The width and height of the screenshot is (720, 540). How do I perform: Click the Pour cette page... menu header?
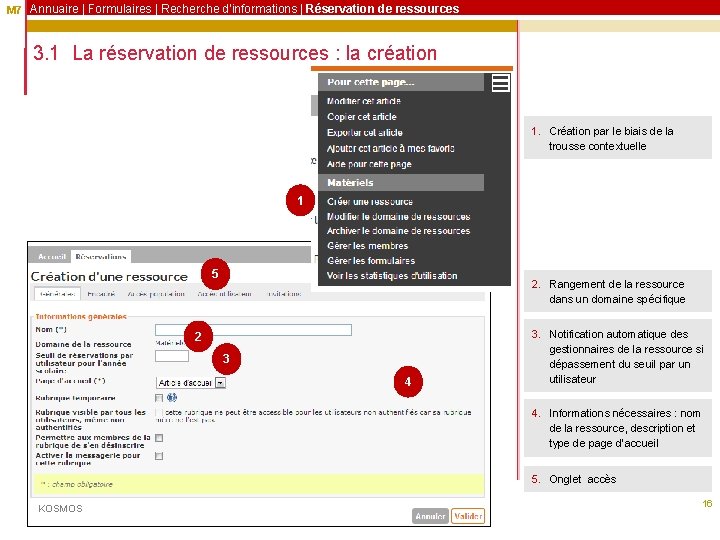pyautogui.click(x=401, y=82)
